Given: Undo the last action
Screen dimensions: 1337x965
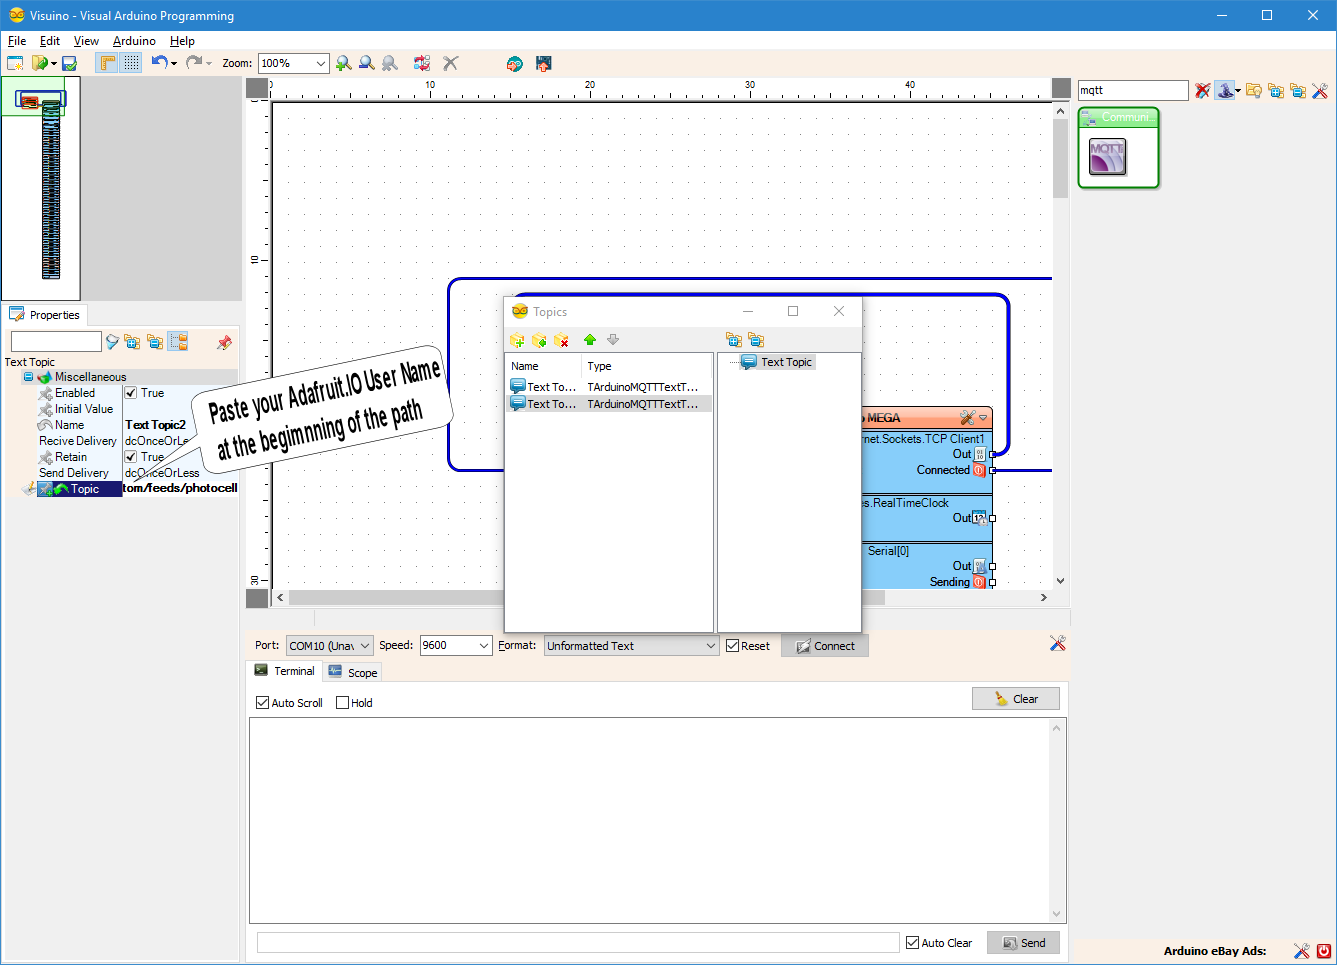Looking at the screenshot, I should click(x=159, y=62).
